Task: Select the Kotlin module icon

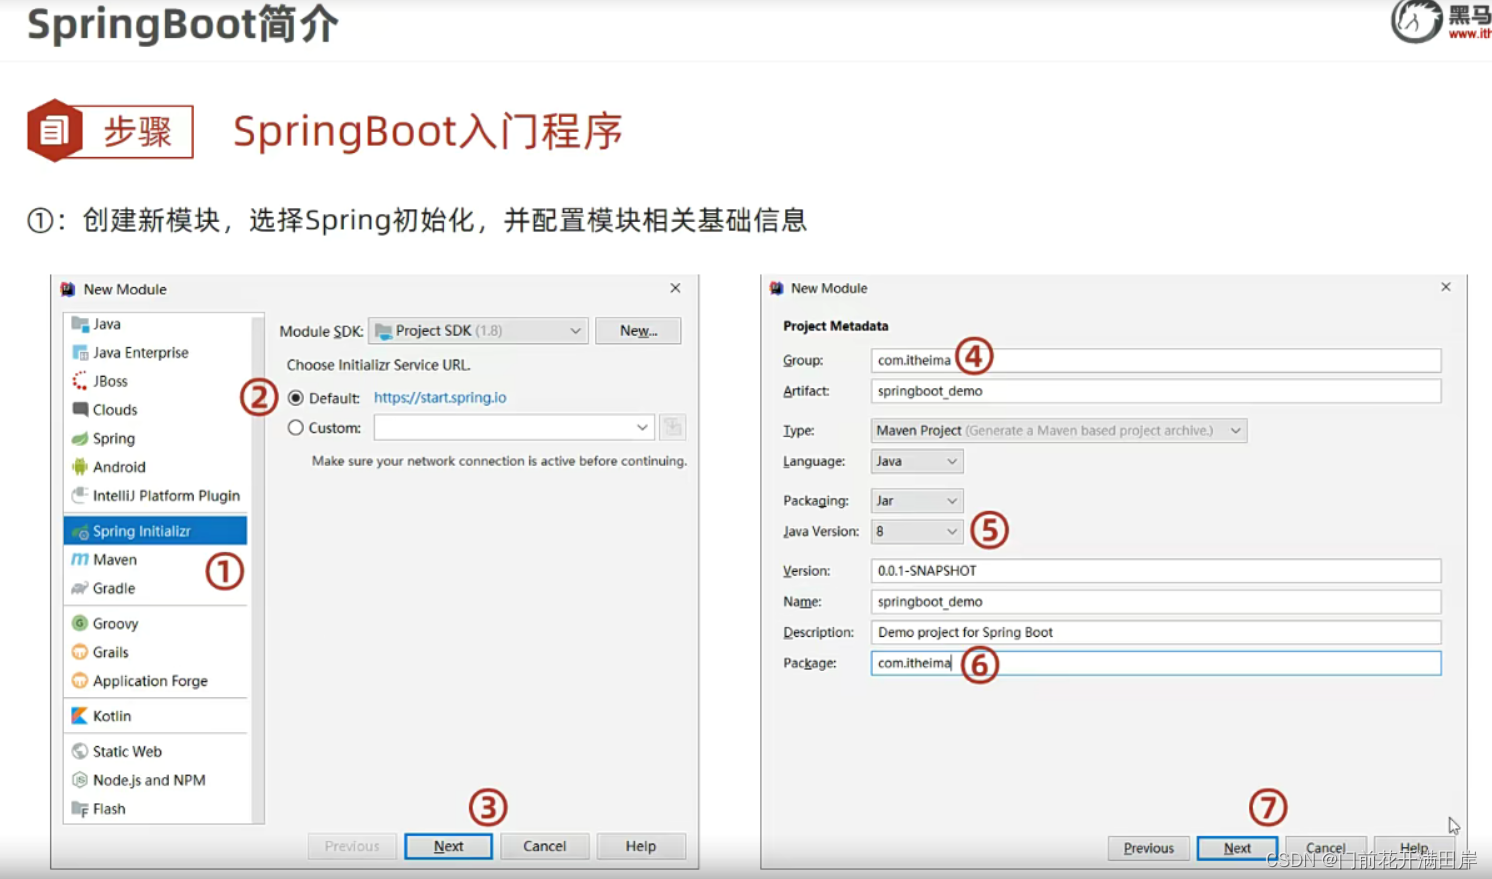Action: (x=80, y=716)
